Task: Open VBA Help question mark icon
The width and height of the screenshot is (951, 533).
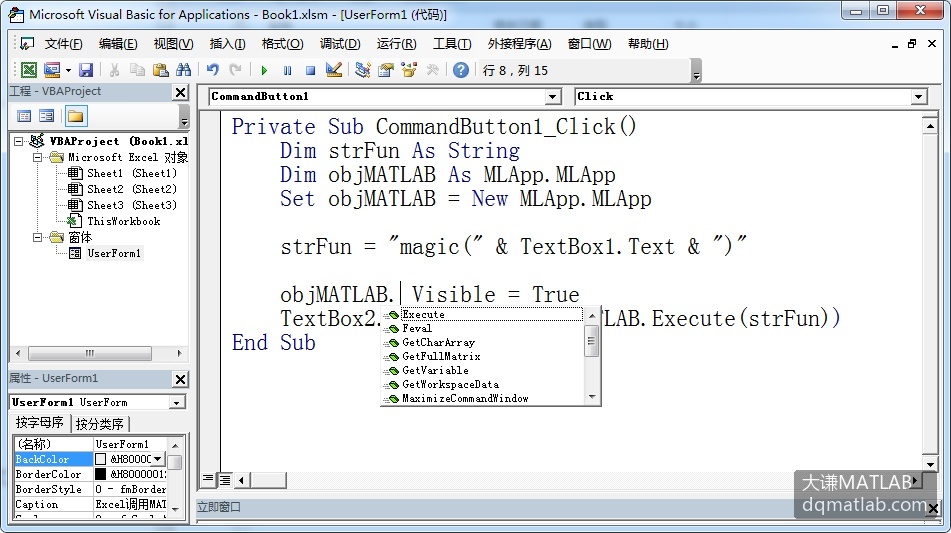Action: (461, 70)
